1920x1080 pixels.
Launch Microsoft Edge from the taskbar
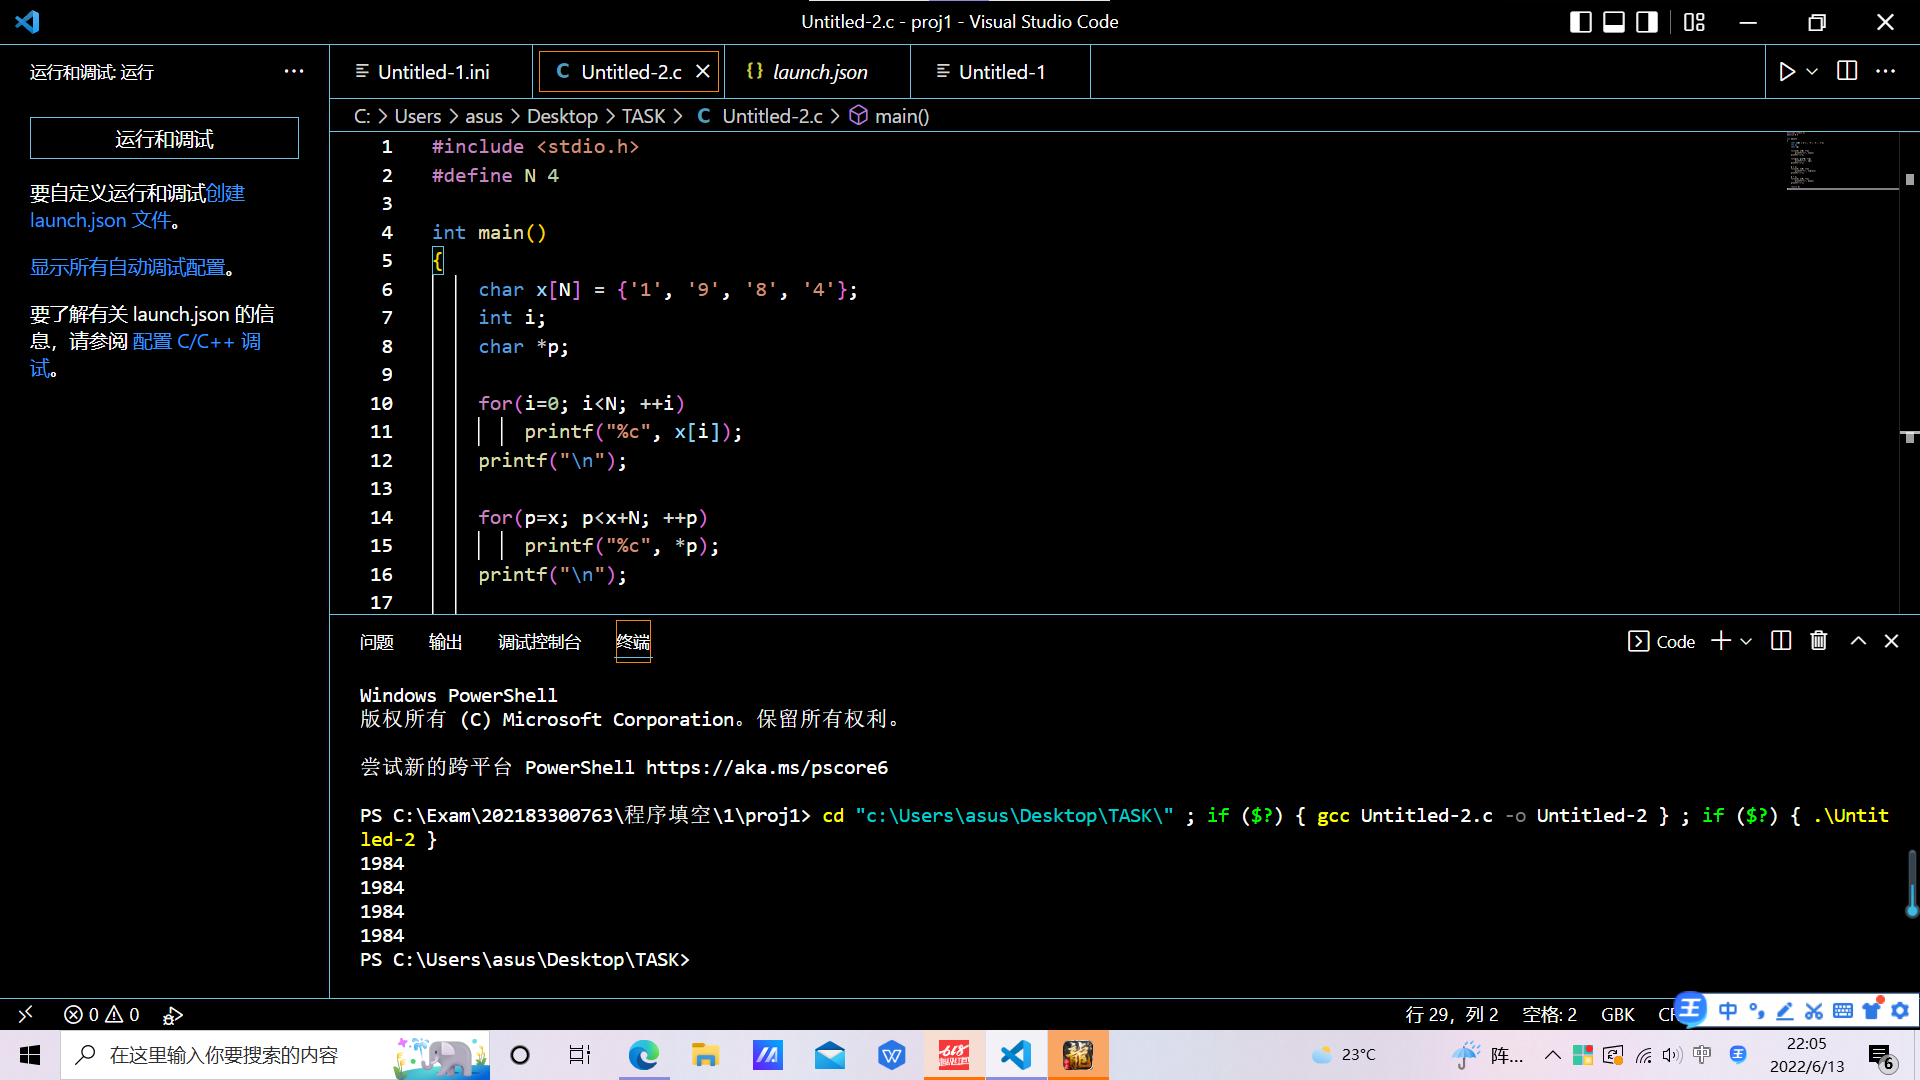(644, 1055)
